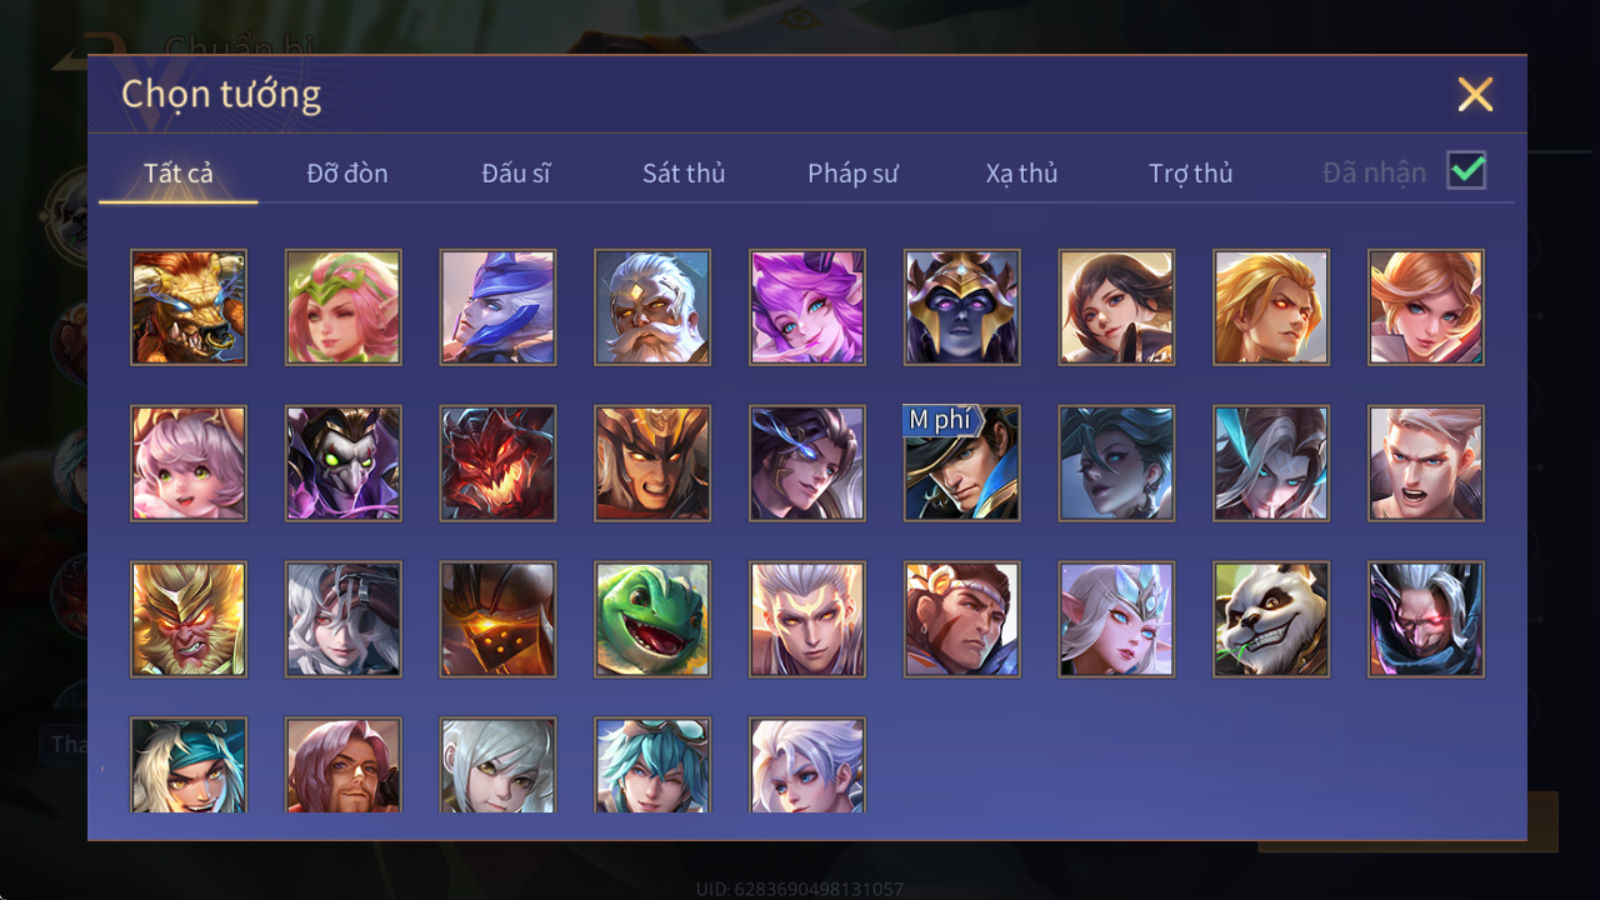The height and width of the screenshot is (900, 1600).
Task: Pick the blue-haired goggles hero portrait
Action: 652,764
